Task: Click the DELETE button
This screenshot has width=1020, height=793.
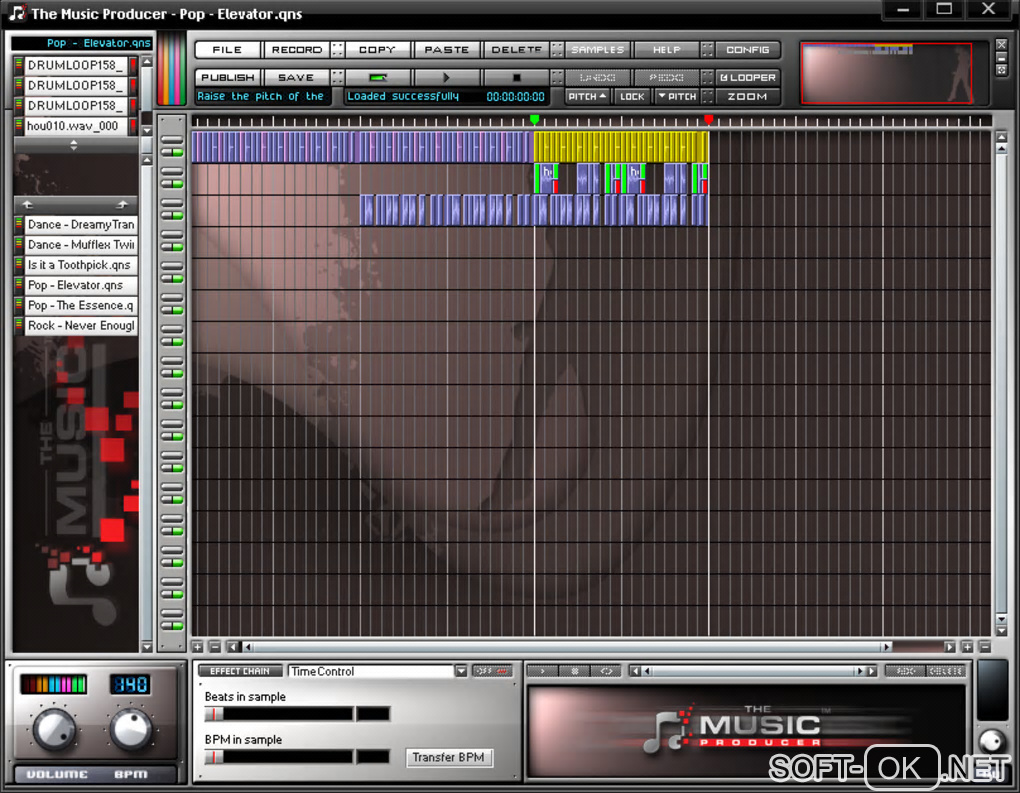Action: click(x=517, y=49)
